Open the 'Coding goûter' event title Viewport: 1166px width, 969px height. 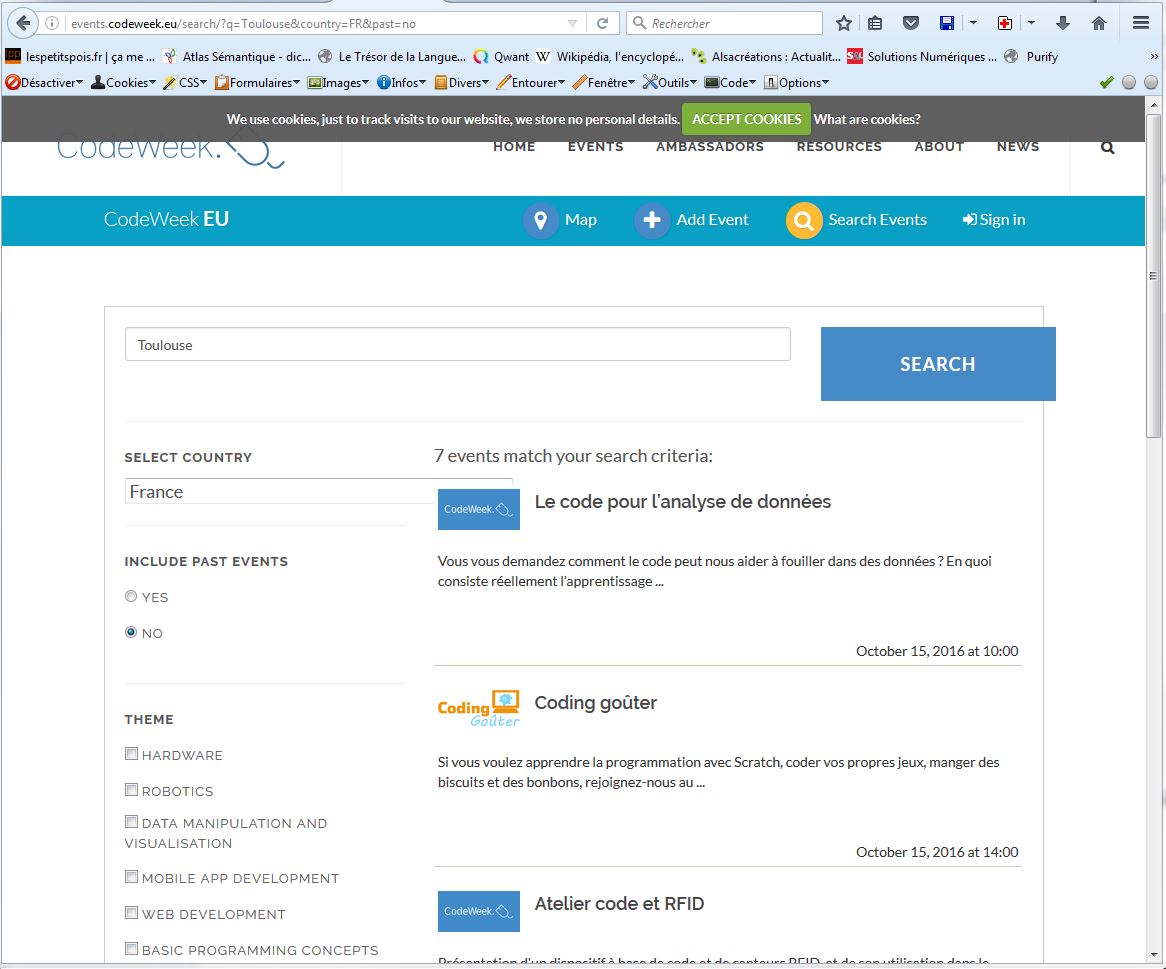[x=596, y=704]
